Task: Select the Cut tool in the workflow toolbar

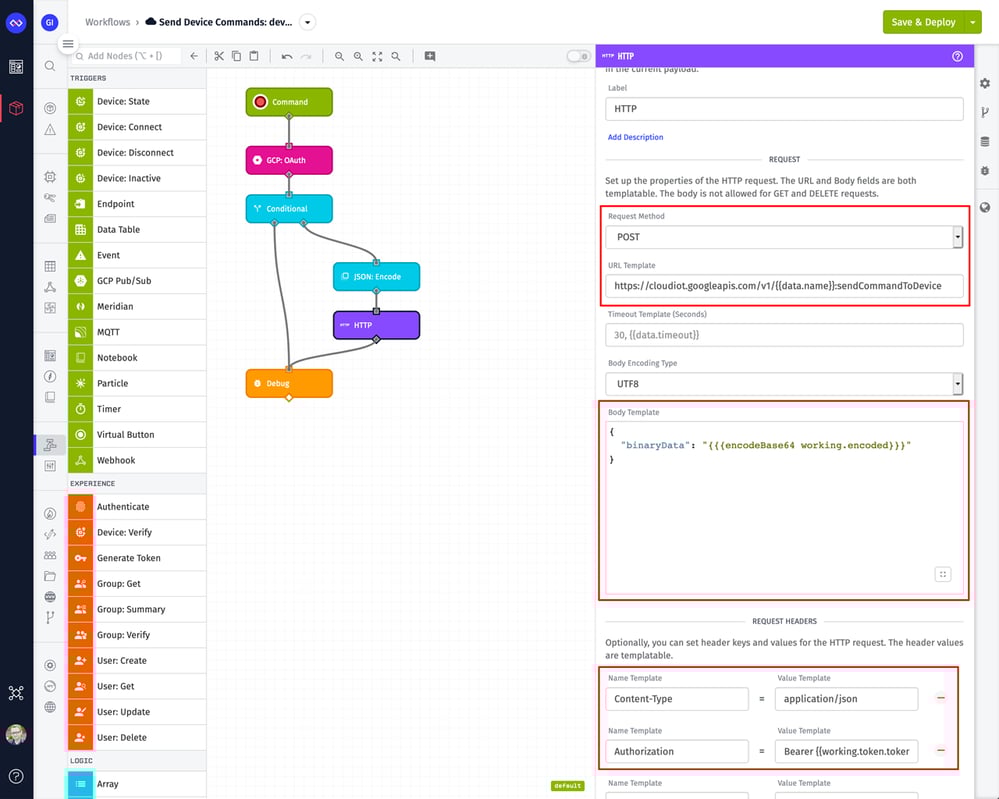Action: 219,56
